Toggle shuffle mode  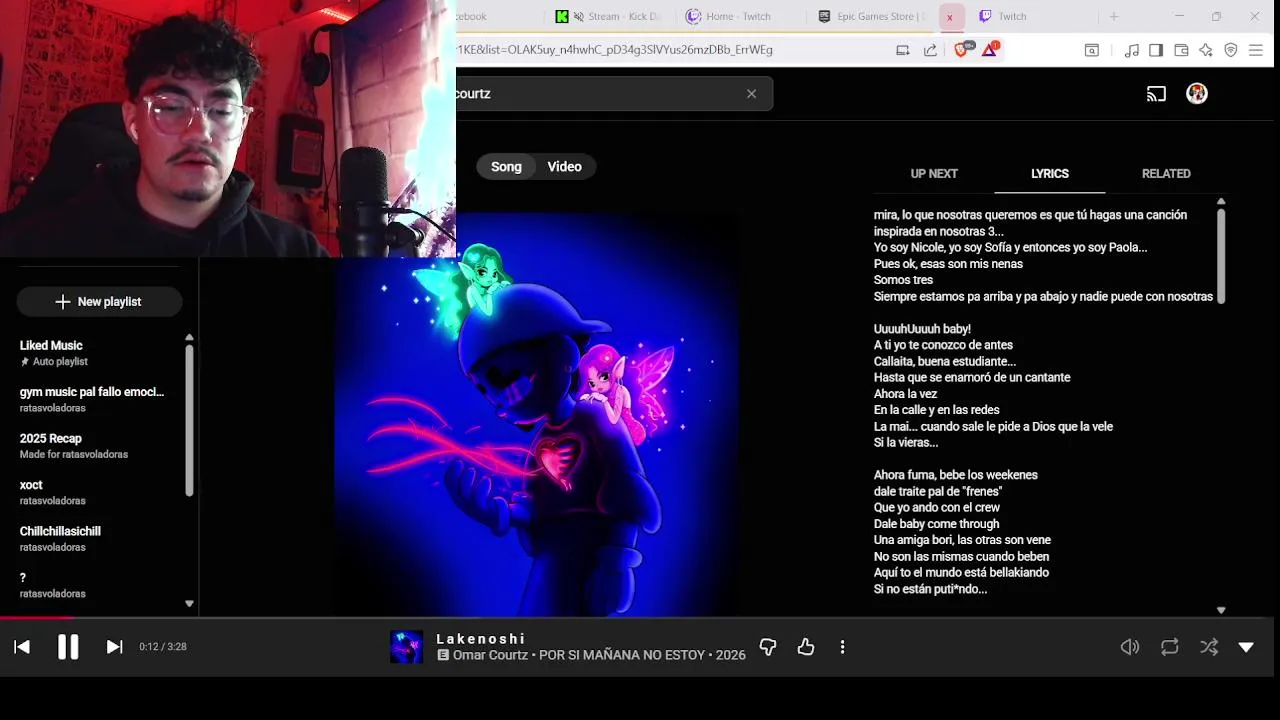(x=1209, y=647)
